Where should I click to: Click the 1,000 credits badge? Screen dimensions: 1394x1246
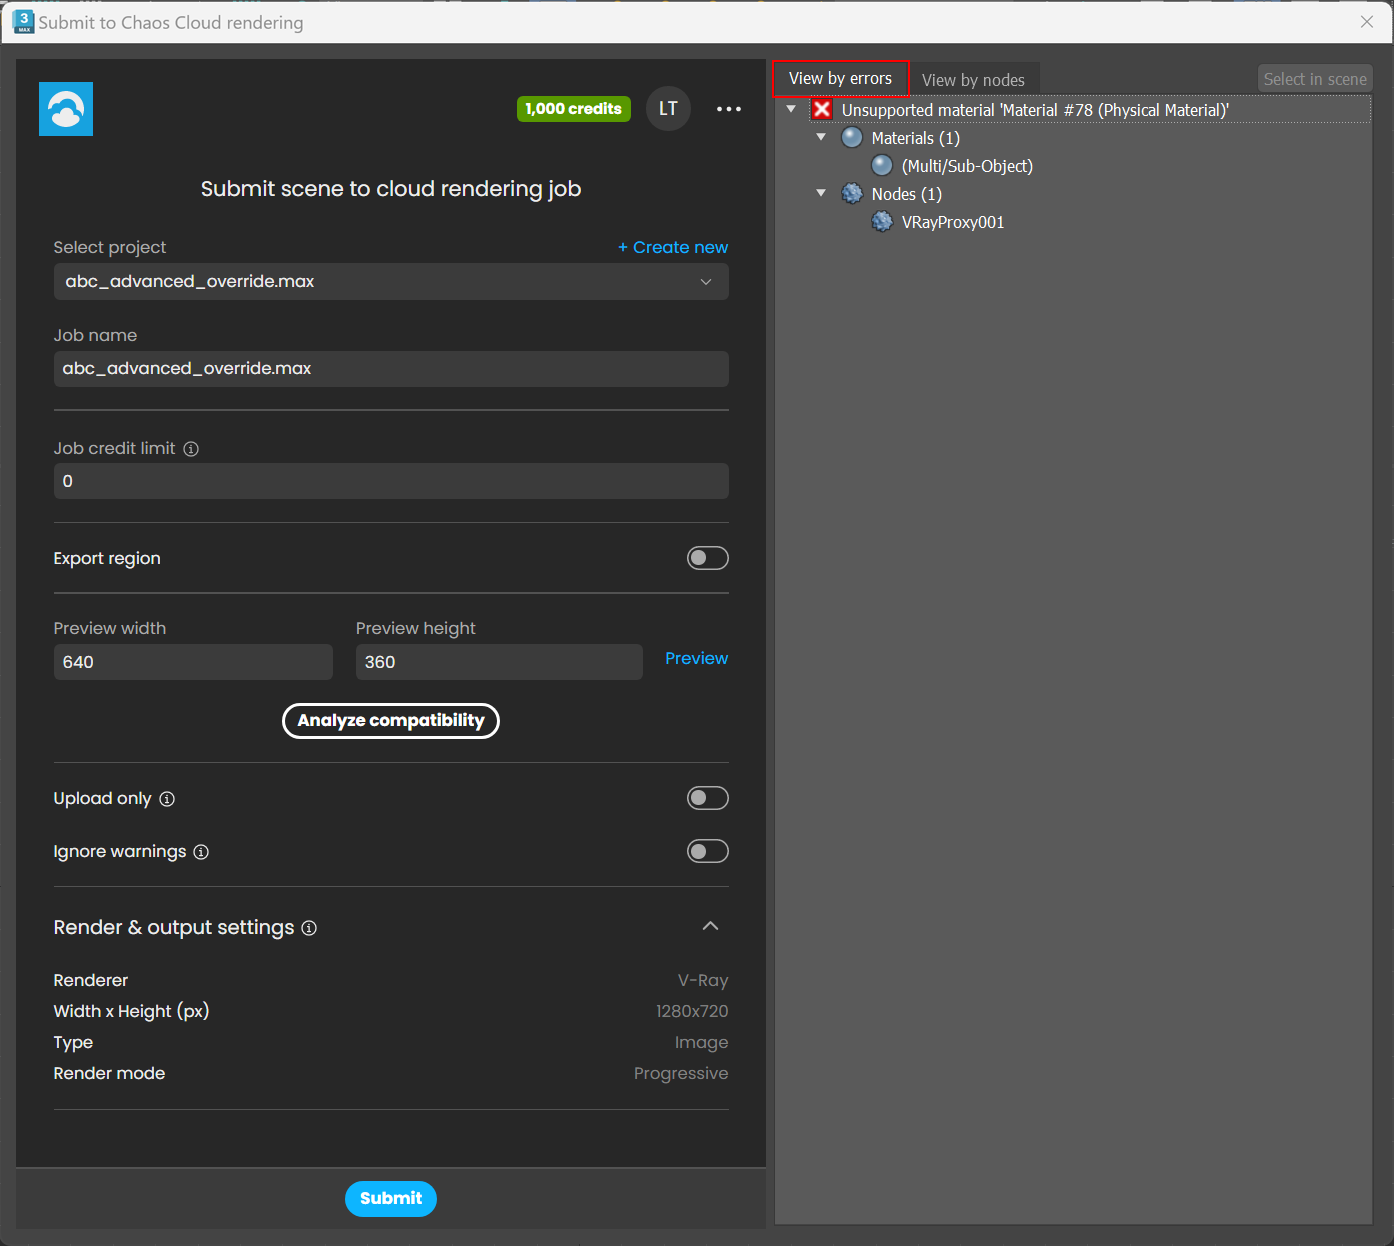click(573, 108)
